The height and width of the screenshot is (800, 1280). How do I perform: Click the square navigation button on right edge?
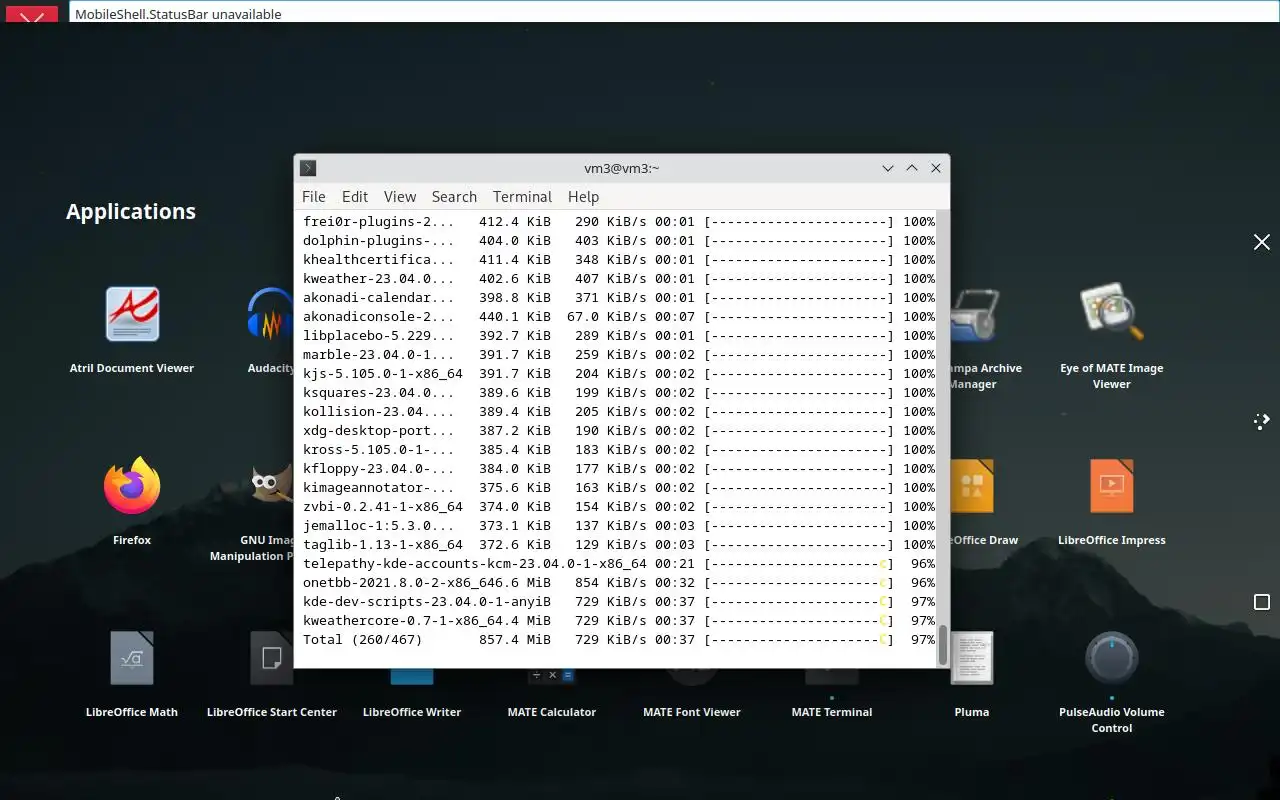(x=1262, y=602)
